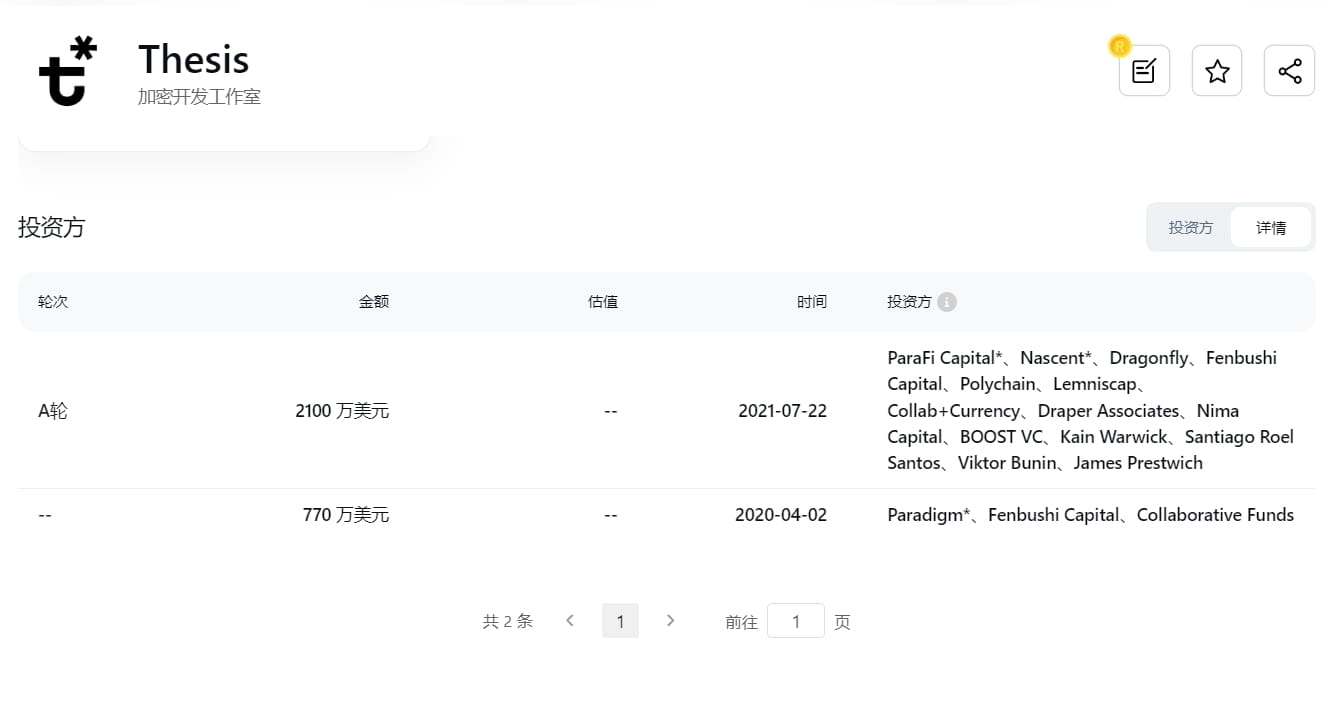Viewport: 1334px width, 720px height.
Task: Go to next page arrow
Action: [670, 621]
